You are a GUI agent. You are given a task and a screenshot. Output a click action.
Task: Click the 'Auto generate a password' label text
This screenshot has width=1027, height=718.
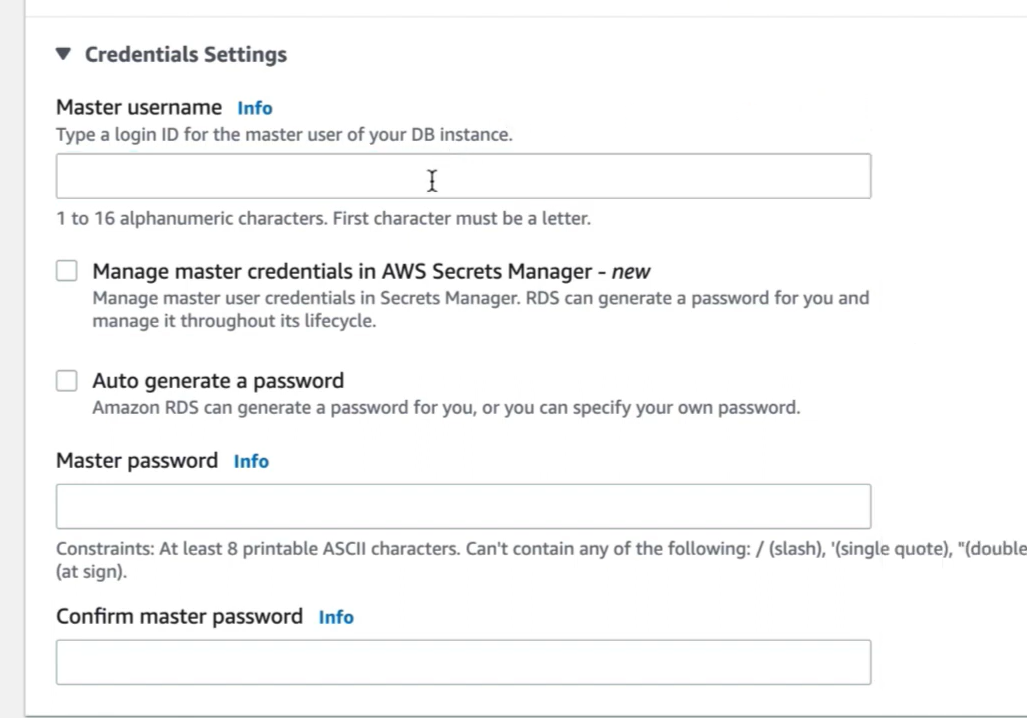pyautogui.click(x=218, y=381)
